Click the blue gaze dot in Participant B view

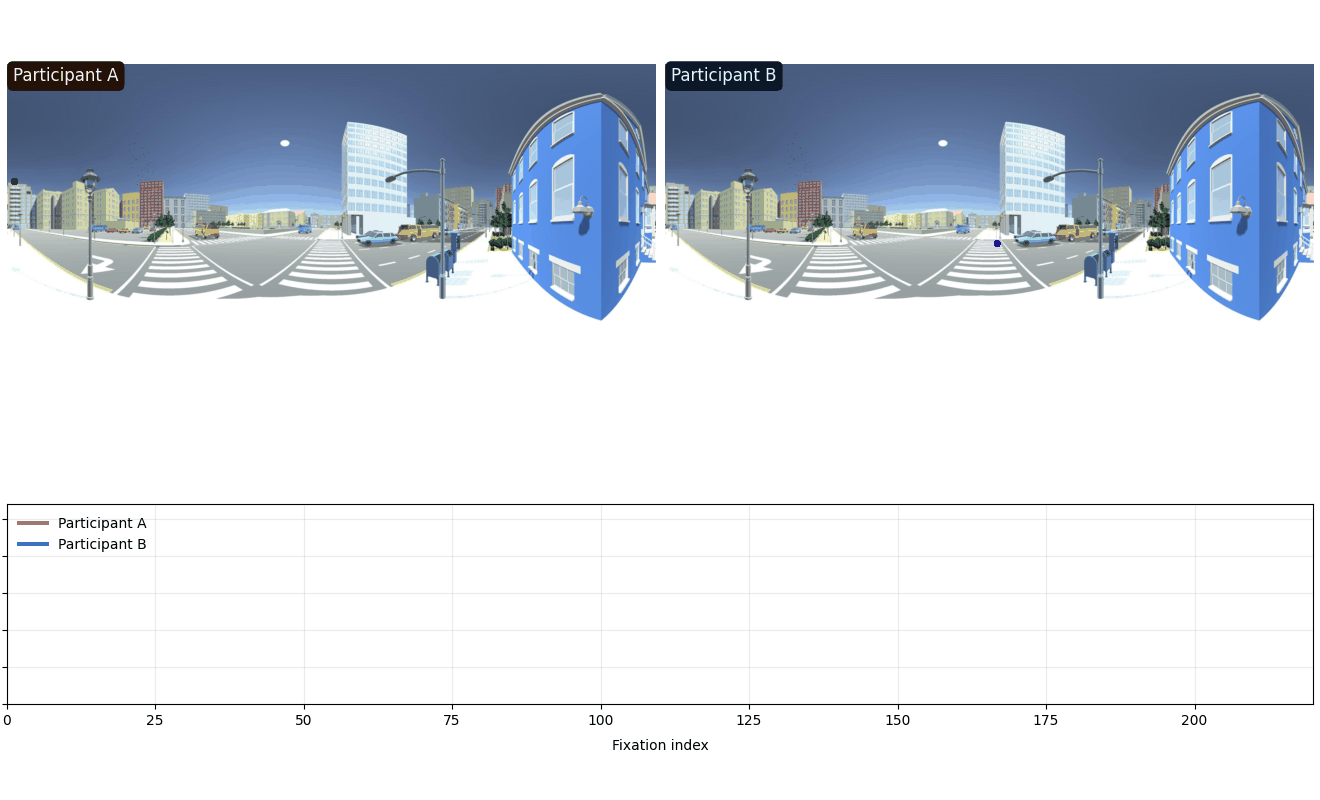997,243
